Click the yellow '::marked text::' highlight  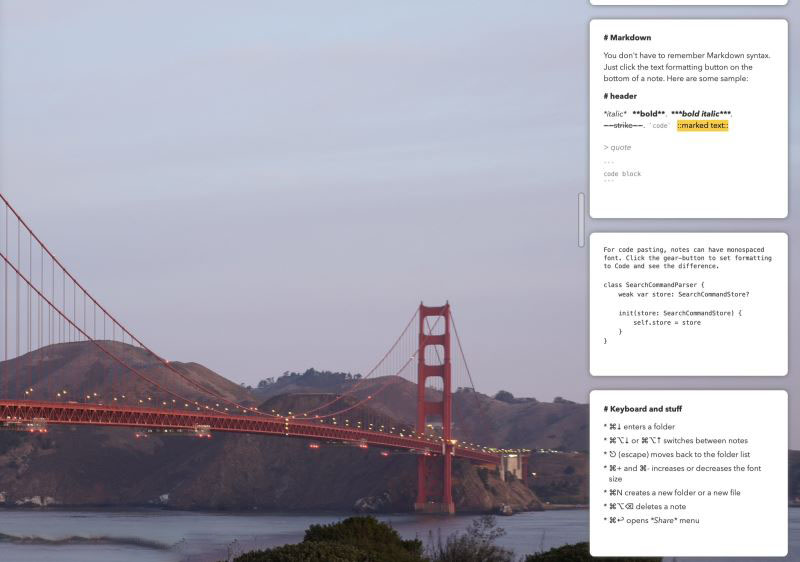coord(703,125)
